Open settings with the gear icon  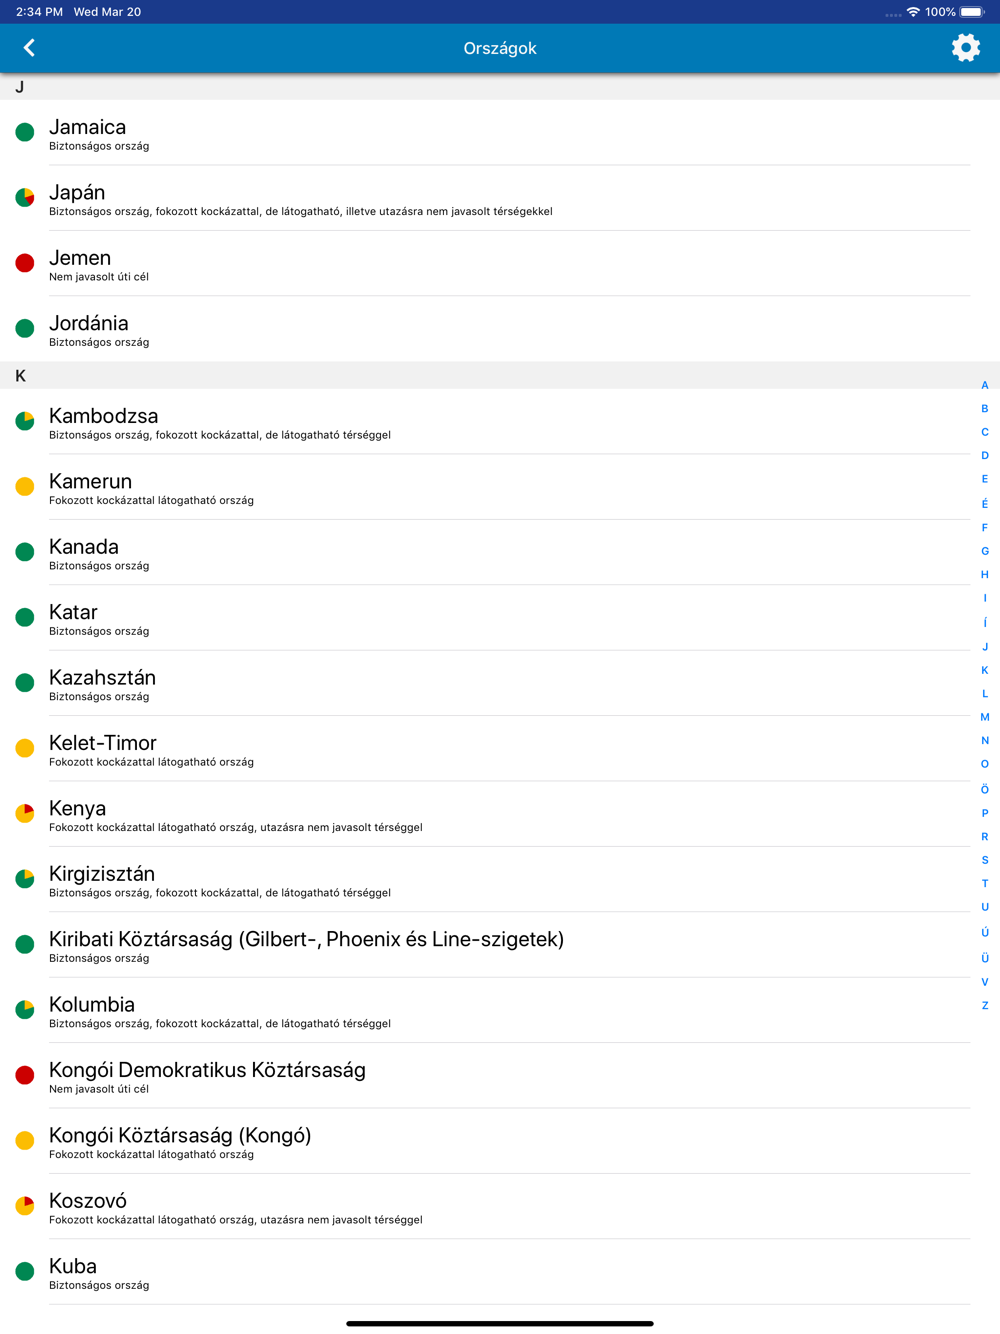point(965,48)
